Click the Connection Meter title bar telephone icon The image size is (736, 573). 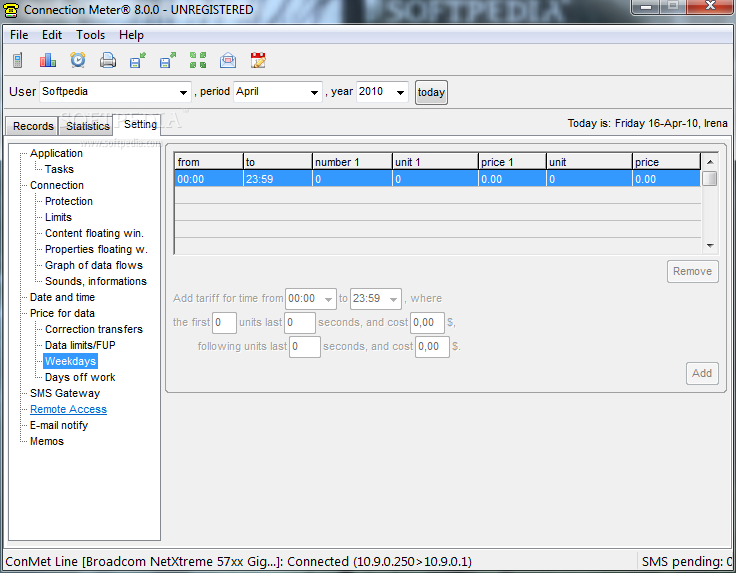click(10, 9)
